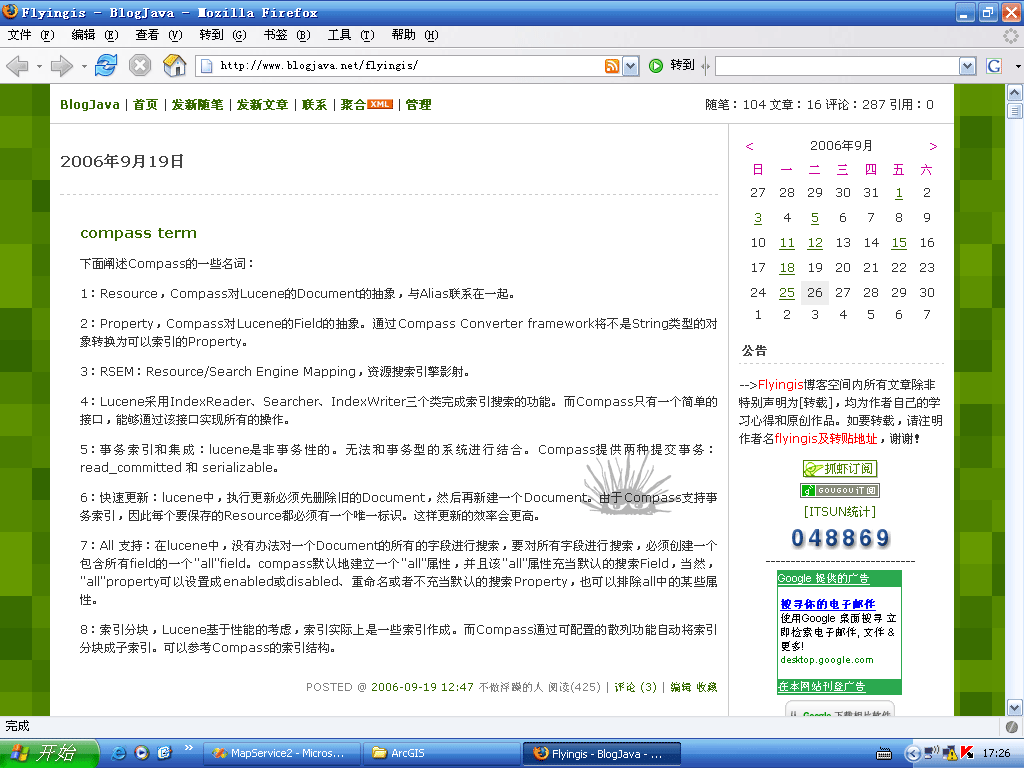Screen dimensions: 1024x768
Task: Click the third quick launch icon
Action: 164,753
